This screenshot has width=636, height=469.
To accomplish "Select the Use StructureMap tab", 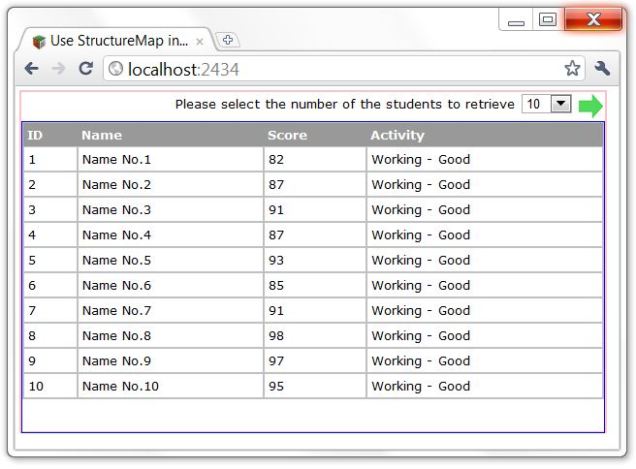I will (x=118, y=41).
